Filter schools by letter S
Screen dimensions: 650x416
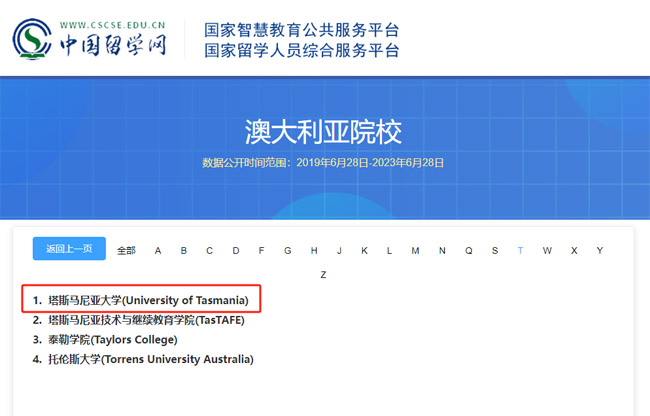pos(495,251)
